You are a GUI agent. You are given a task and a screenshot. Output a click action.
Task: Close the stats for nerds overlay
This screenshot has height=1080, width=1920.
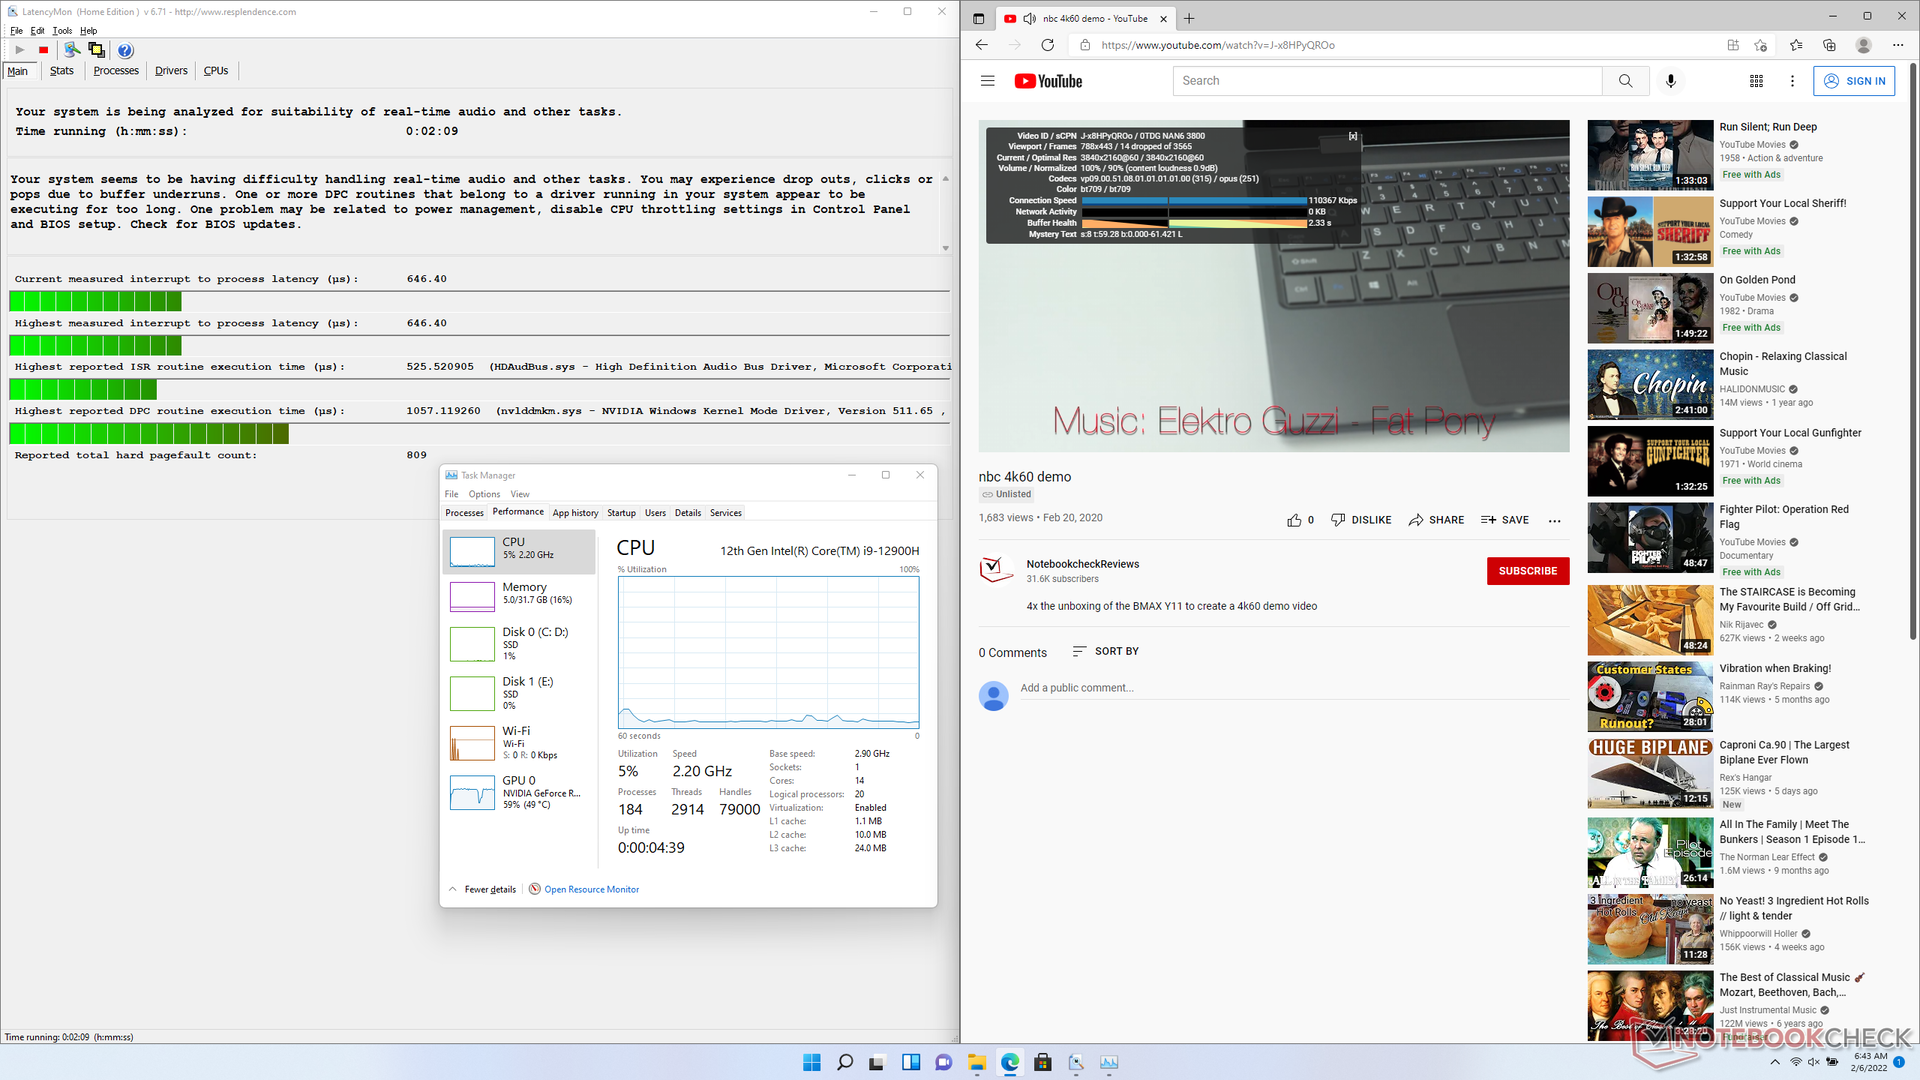coord(1353,136)
